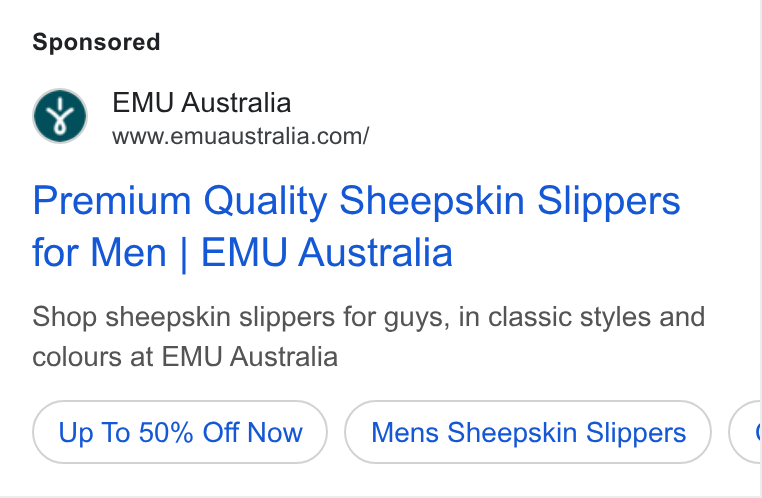Click 'classic styles and' in the description text
Viewport: 762px width, 498px height.
coord(596,317)
